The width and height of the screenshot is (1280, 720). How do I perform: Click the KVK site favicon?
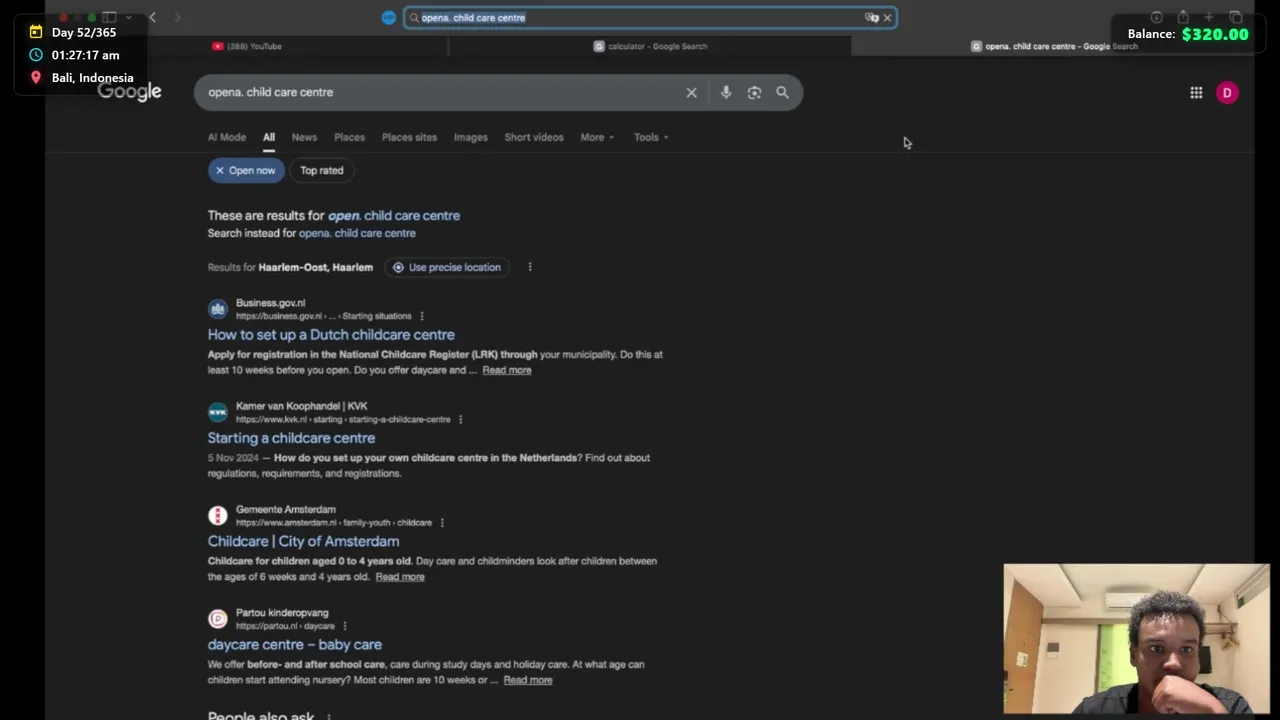[218, 412]
